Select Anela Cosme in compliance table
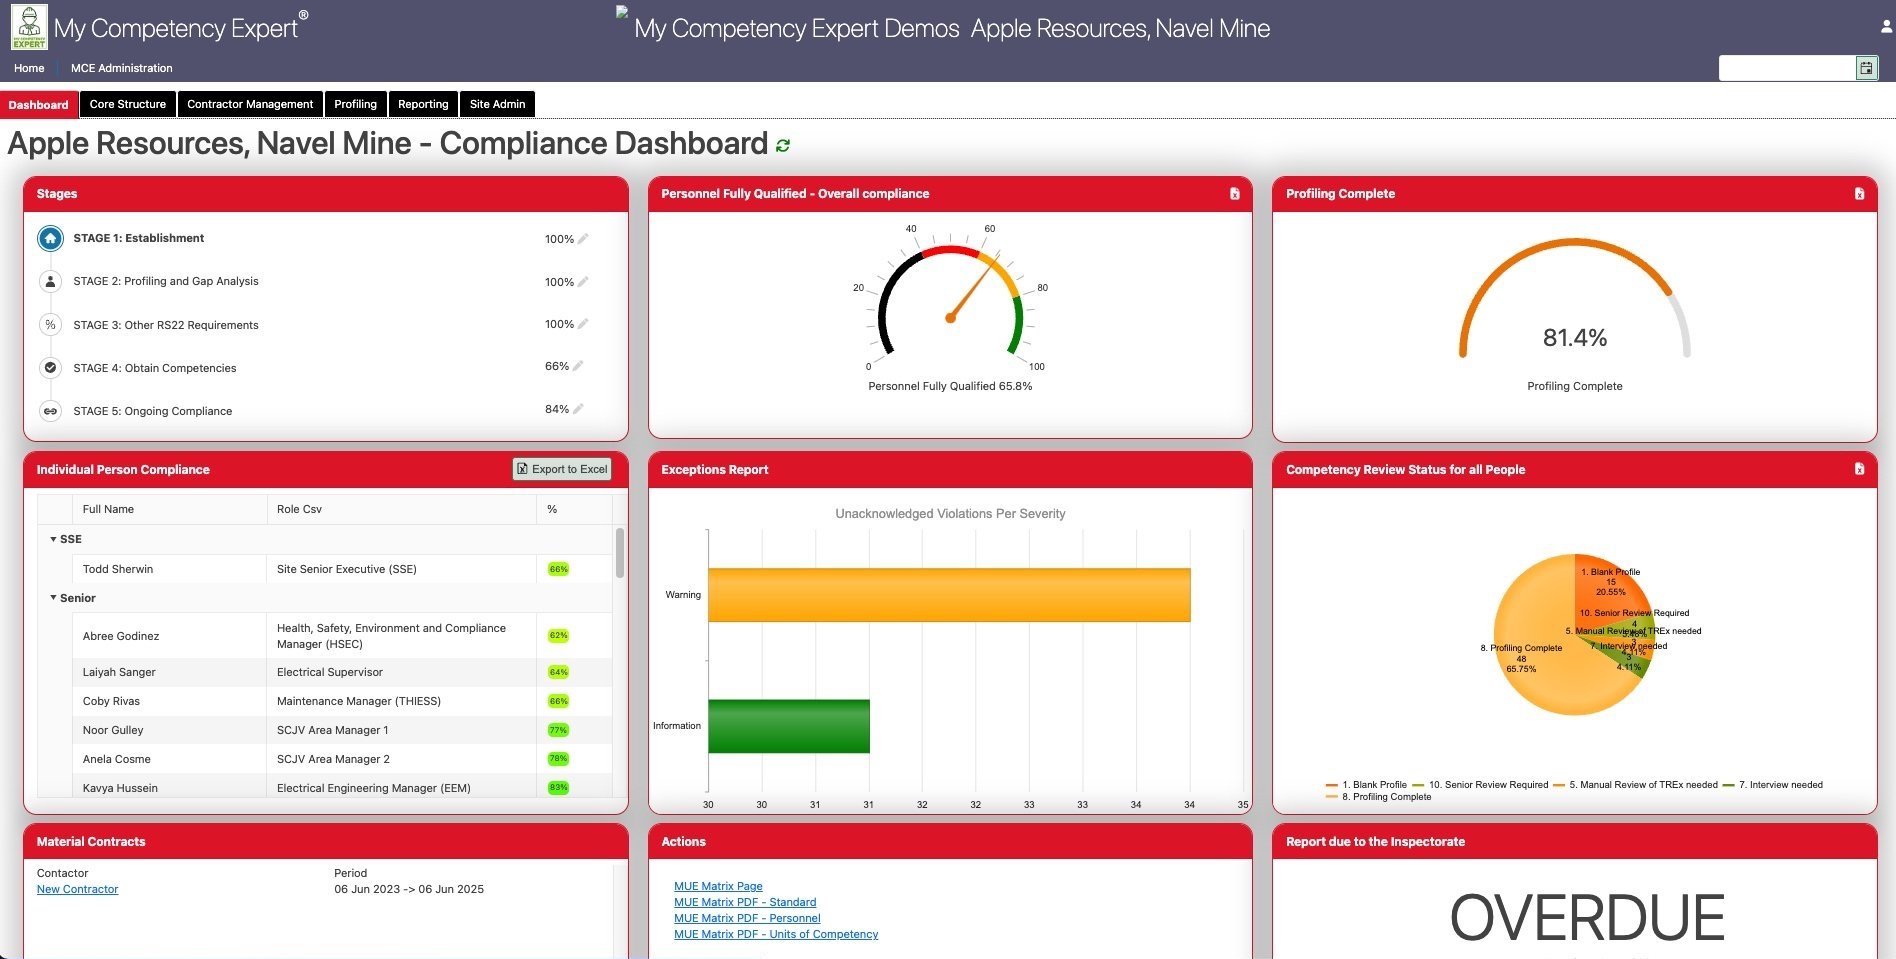This screenshot has width=1896, height=959. point(117,759)
